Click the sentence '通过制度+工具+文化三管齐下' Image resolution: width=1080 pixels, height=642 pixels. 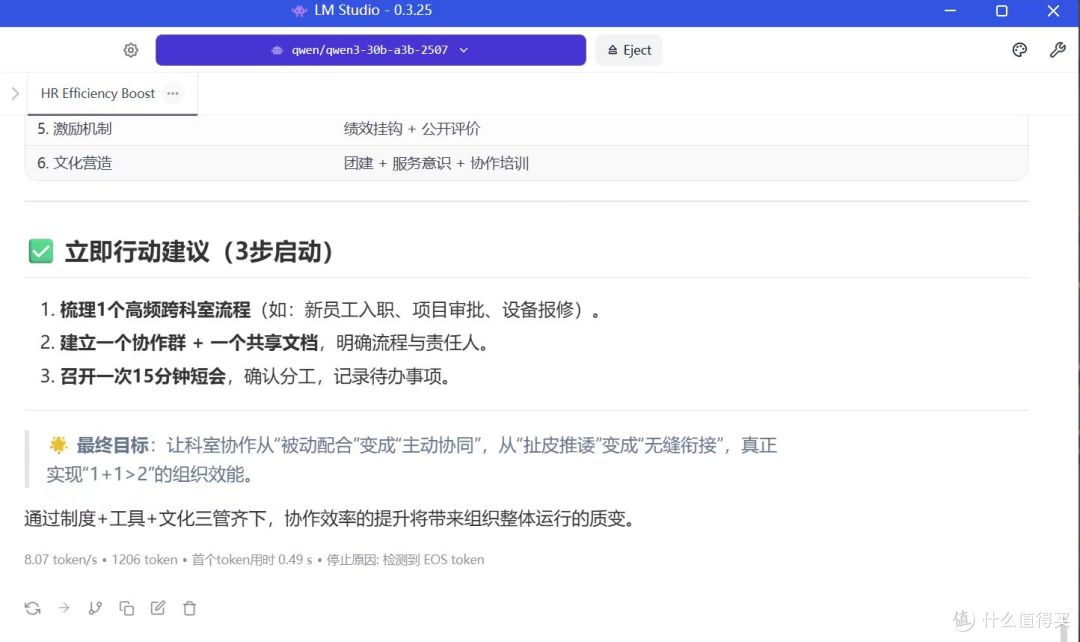click(x=329, y=518)
